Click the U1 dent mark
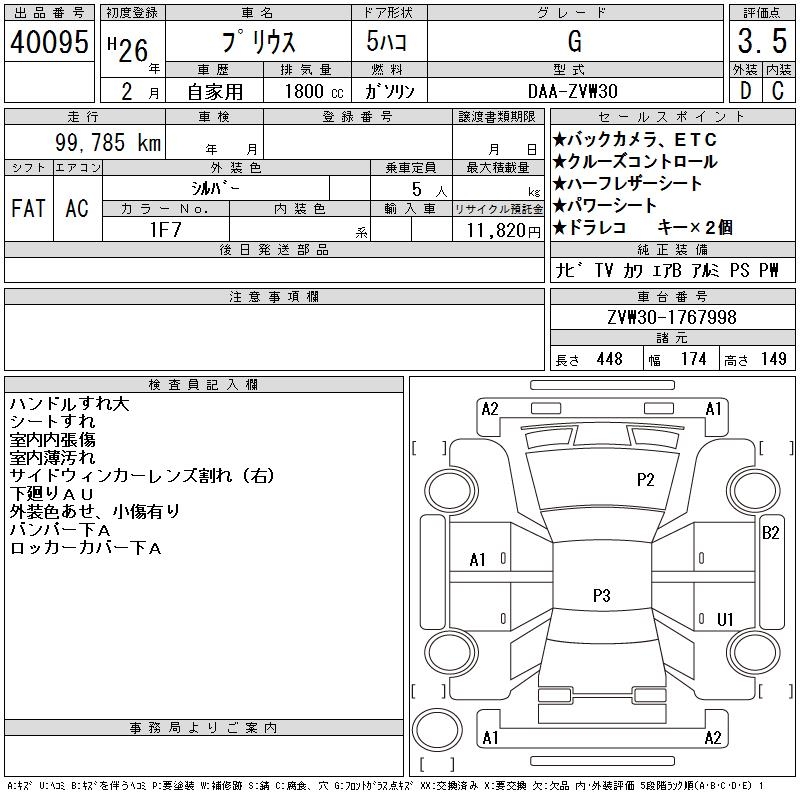Image resolution: width=800 pixels, height=800 pixels. 725,619
